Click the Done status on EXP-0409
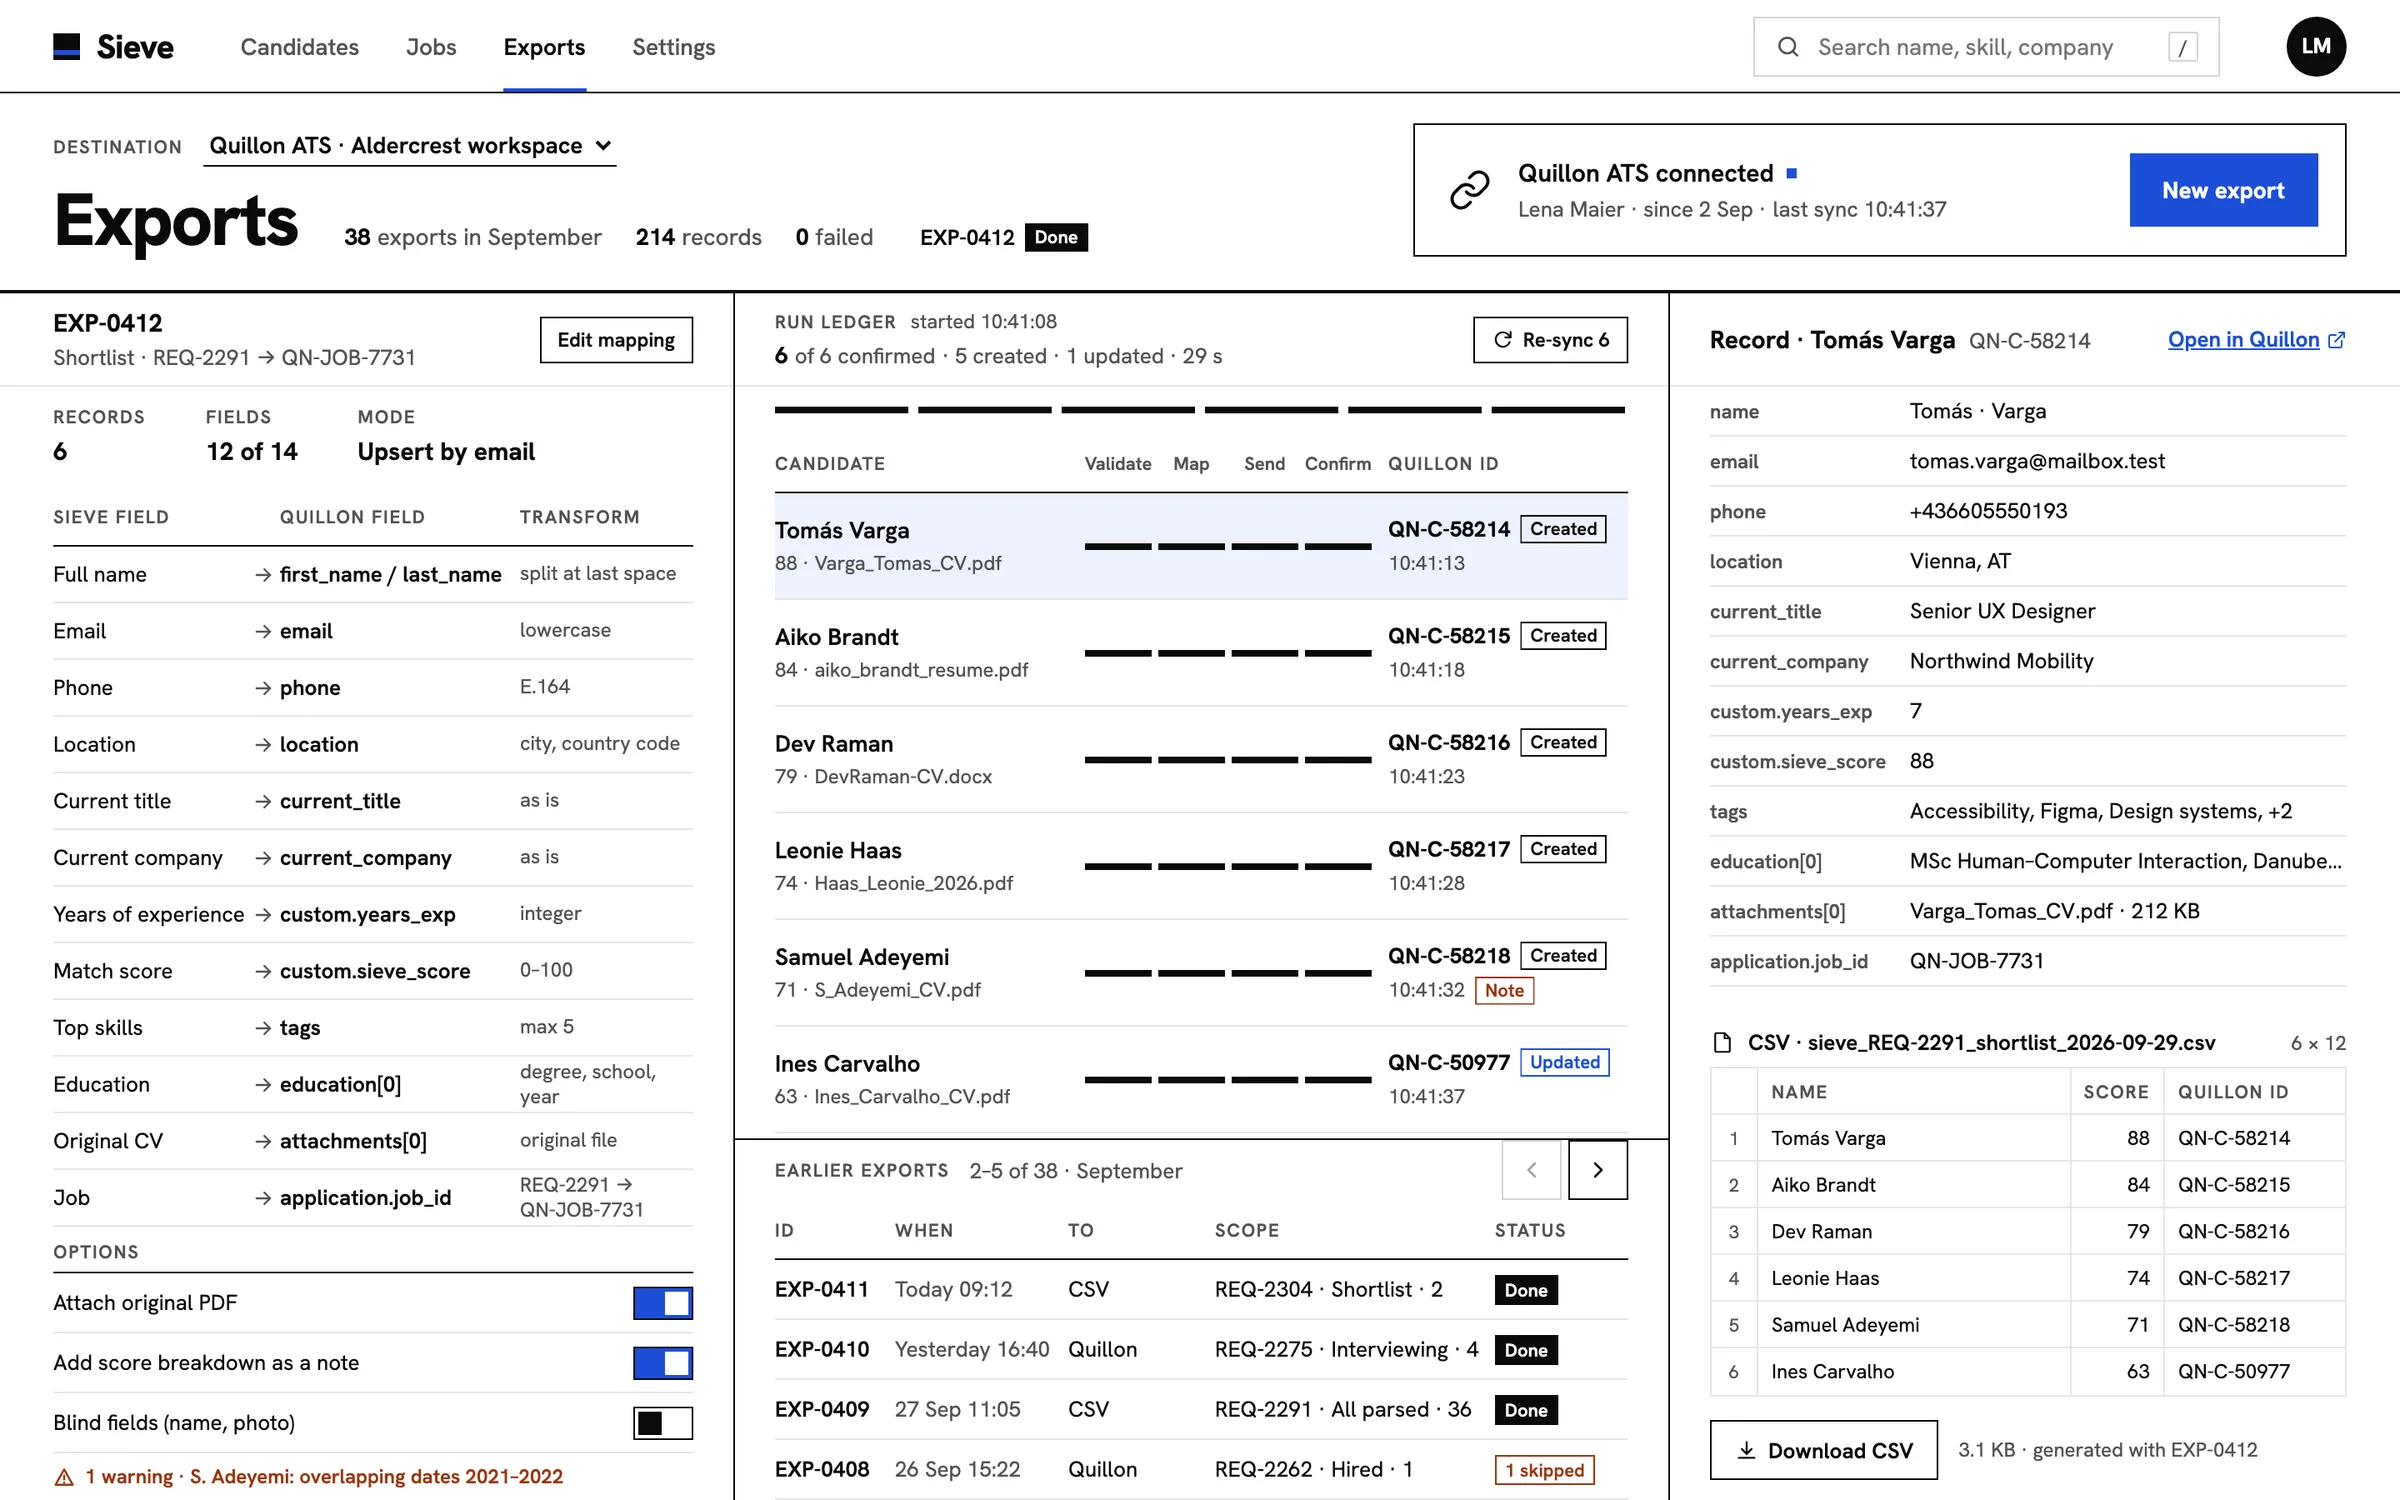The width and height of the screenshot is (2400, 1500). 1526,1410
